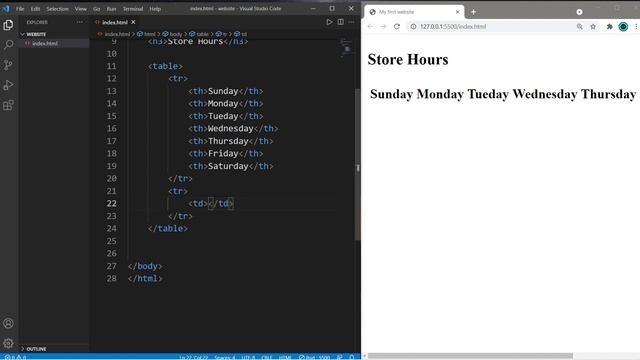Click the table breadcrumb segment
Screen dimensions: 640x360
tap(199, 34)
